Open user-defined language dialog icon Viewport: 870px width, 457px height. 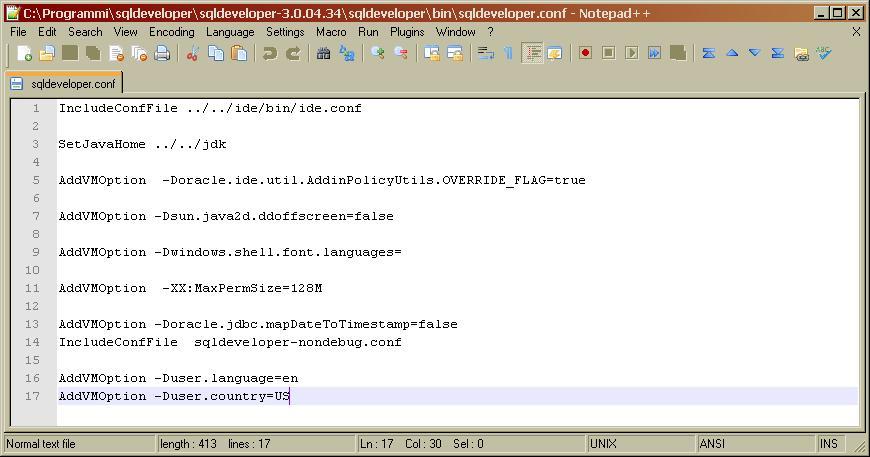click(x=555, y=53)
